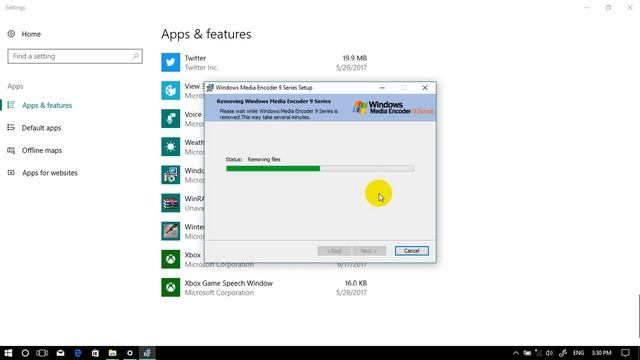This screenshot has width=640, height=360.
Task: Click the Voice Recorder app icon
Action: click(171, 119)
